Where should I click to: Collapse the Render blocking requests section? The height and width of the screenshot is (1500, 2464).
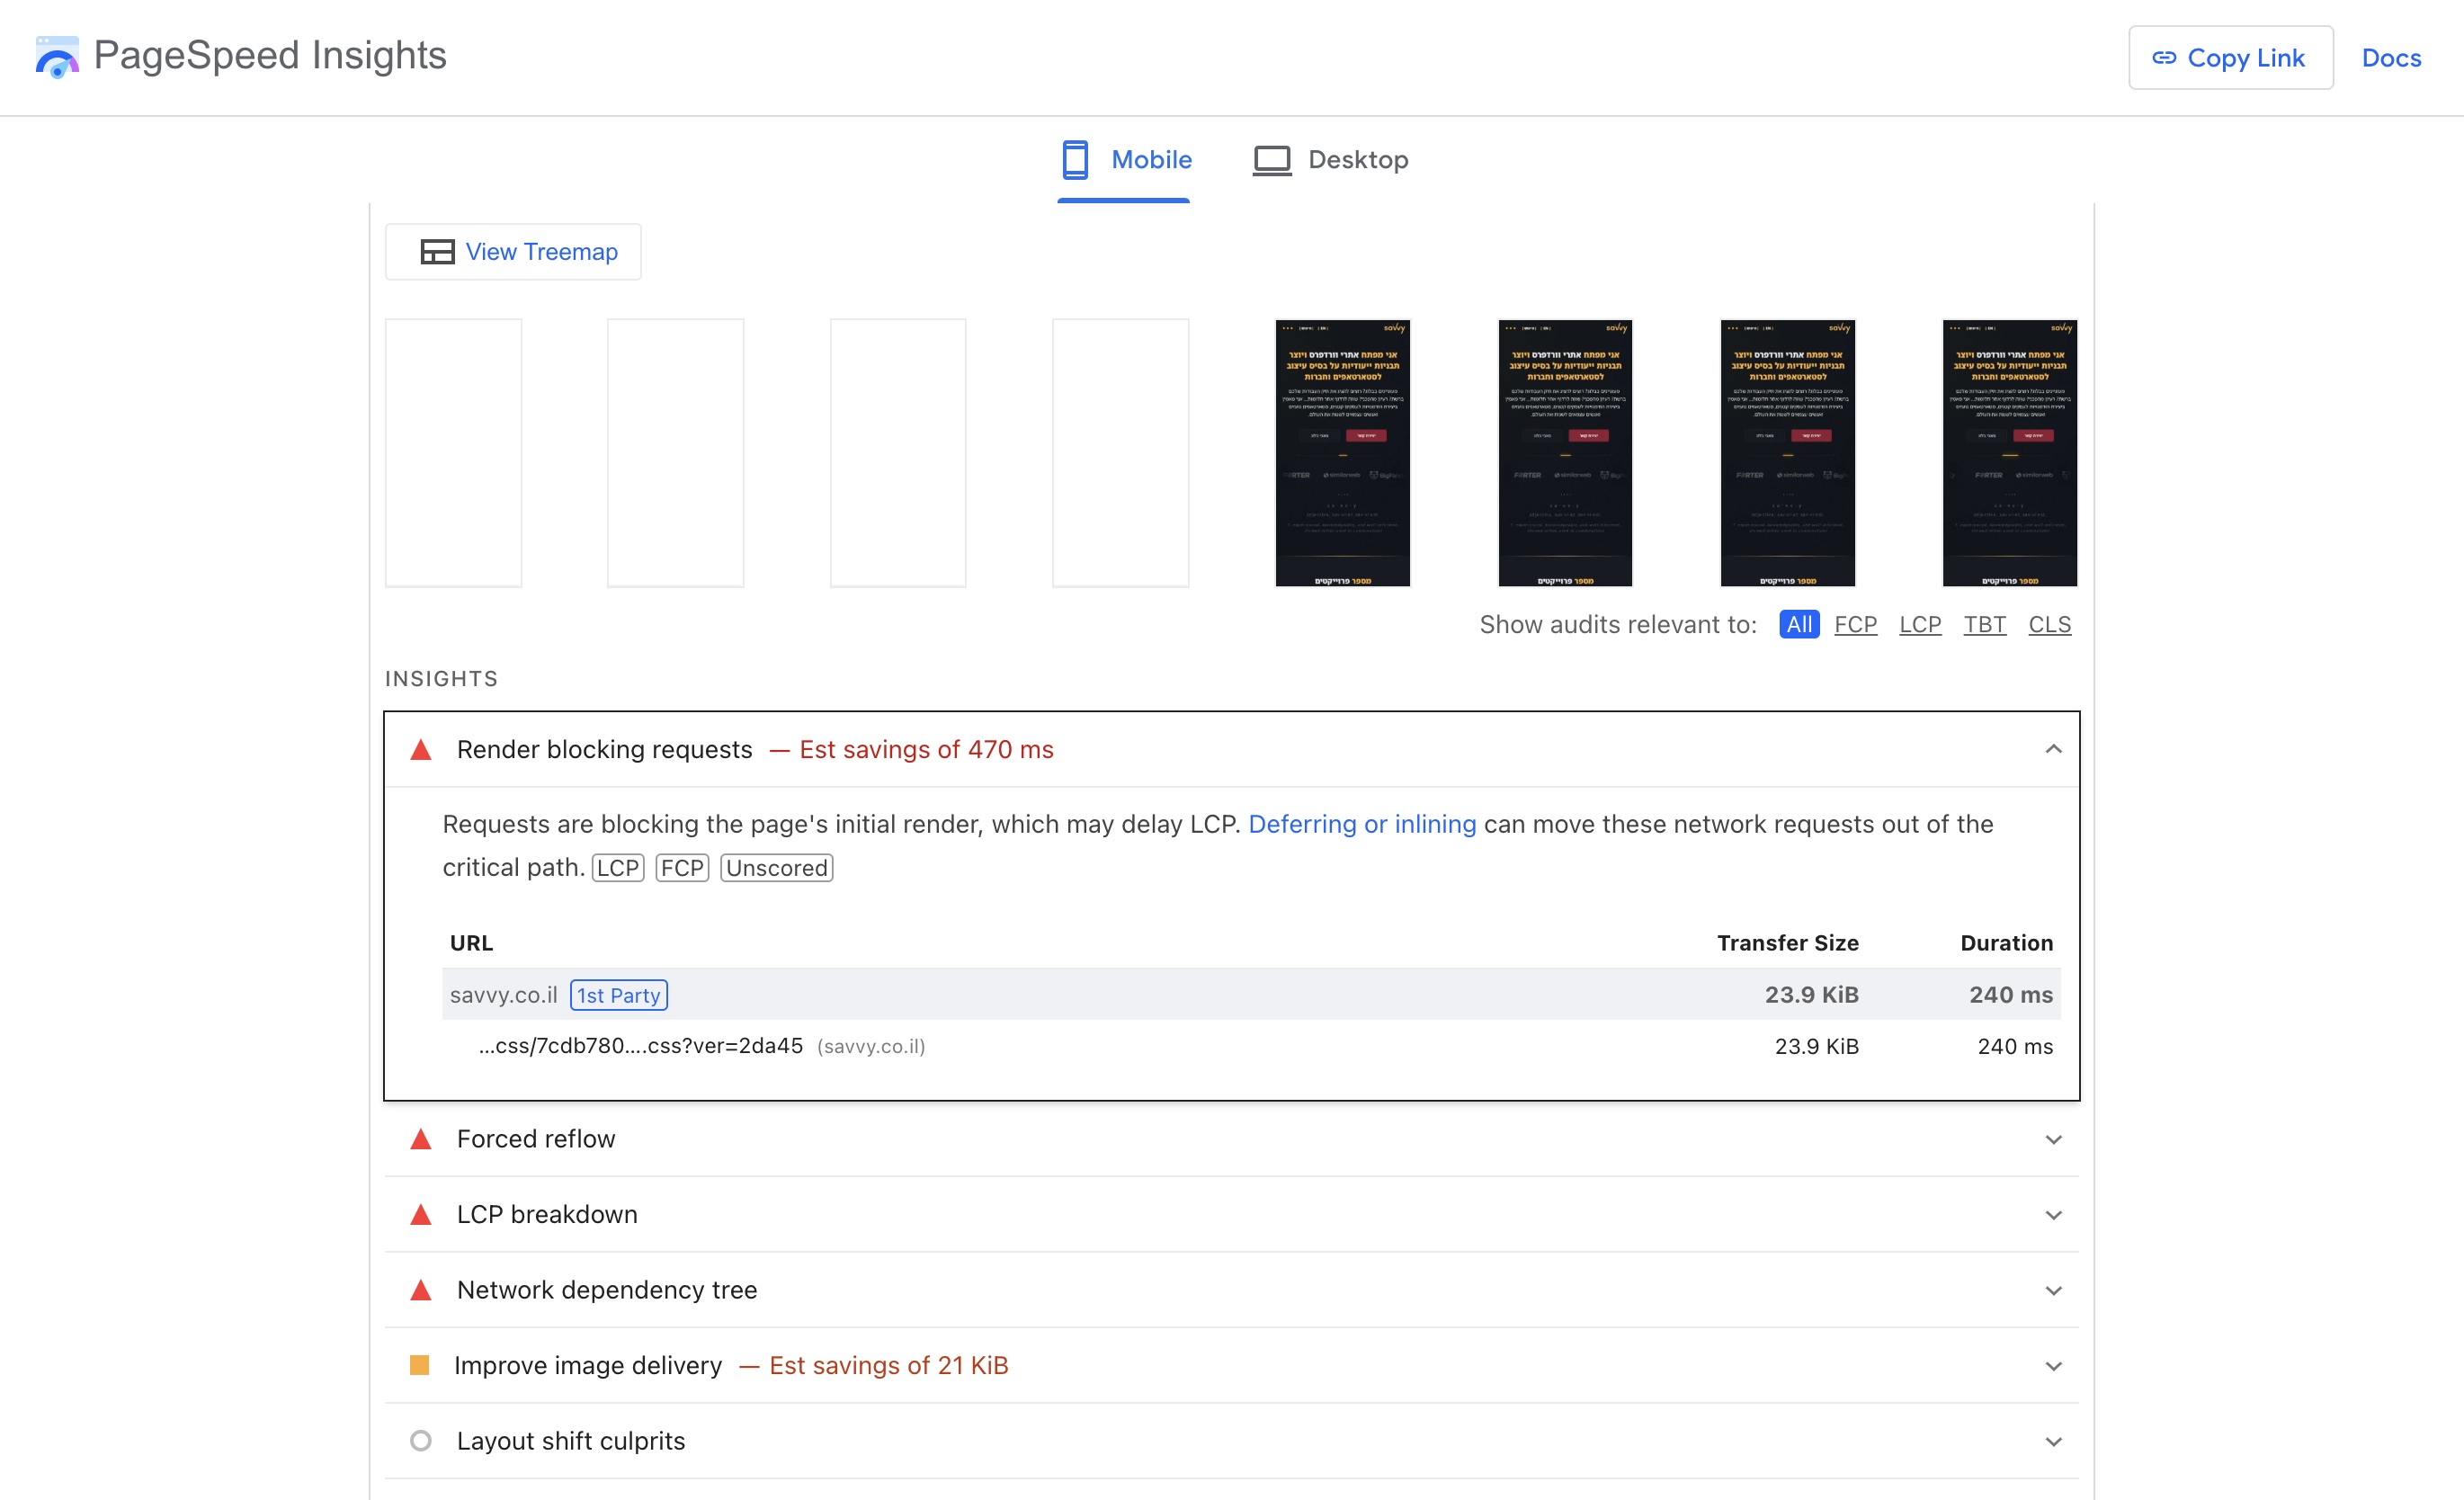click(2052, 750)
